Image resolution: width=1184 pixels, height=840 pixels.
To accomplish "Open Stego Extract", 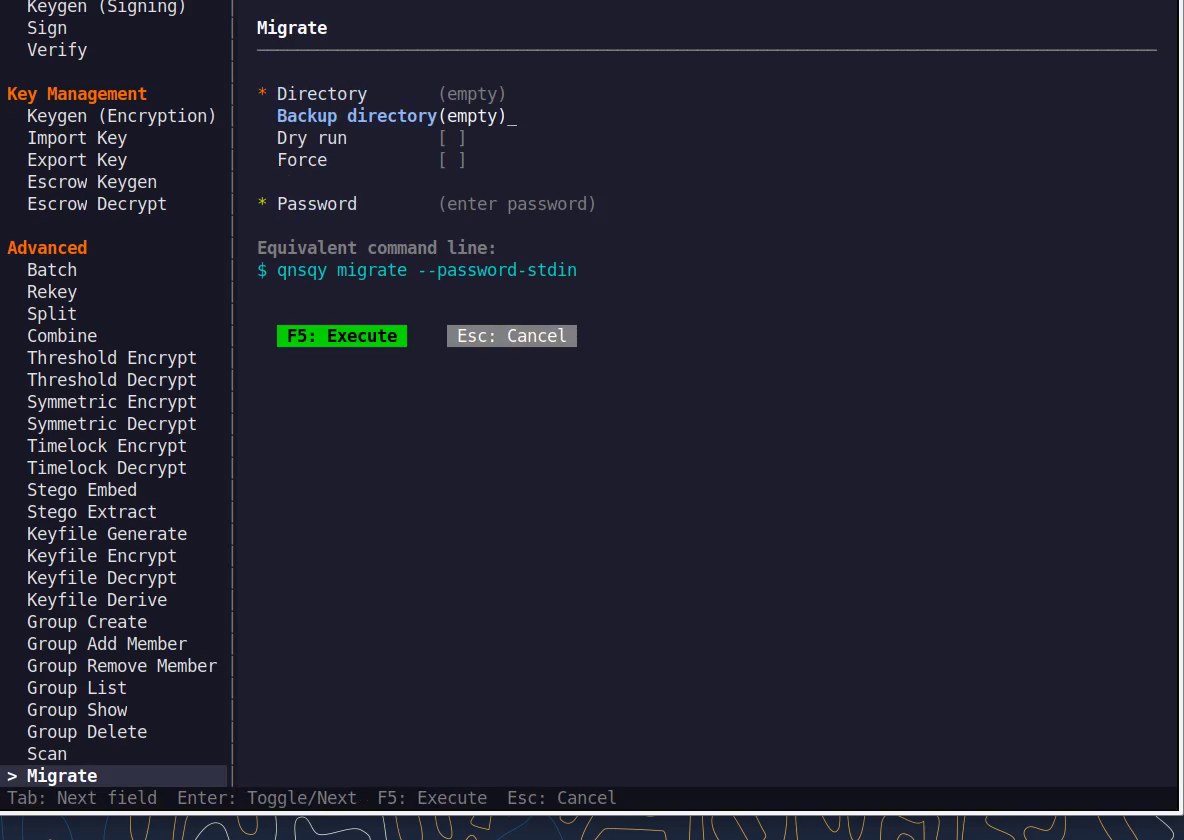I will click(92, 511).
